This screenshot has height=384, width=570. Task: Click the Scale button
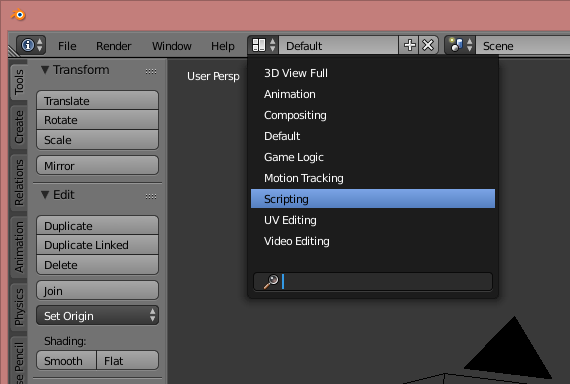[97, 140]
